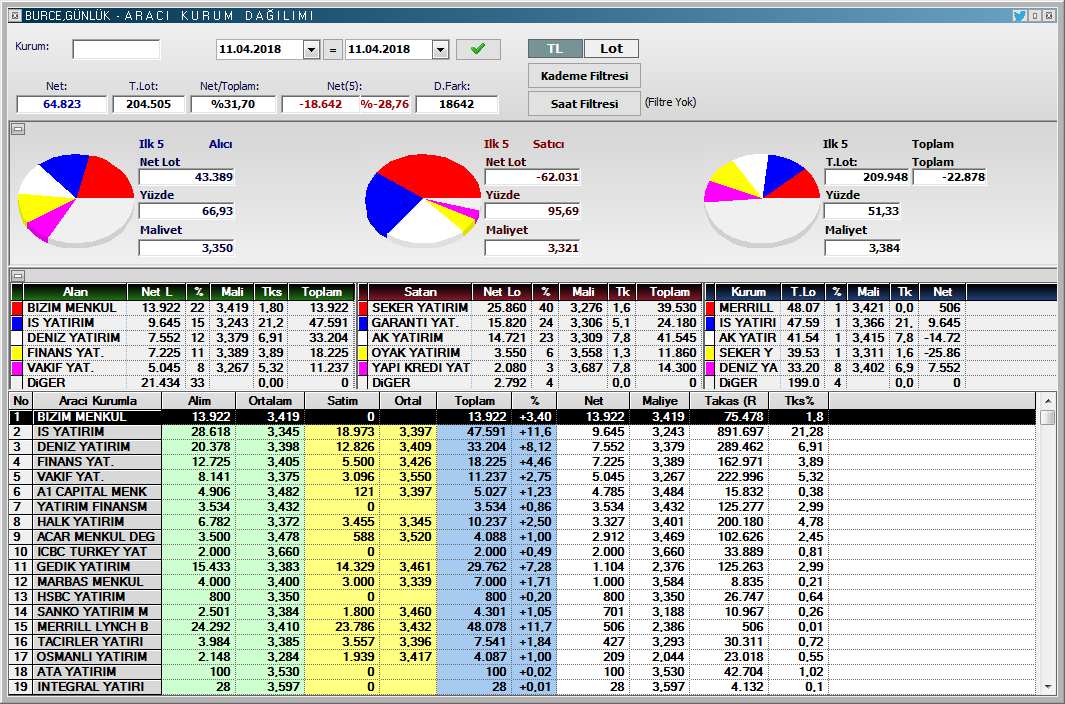The image size is (1065, 704).
Task: Select ATA YATIRIM row
Action: point(522,671)
